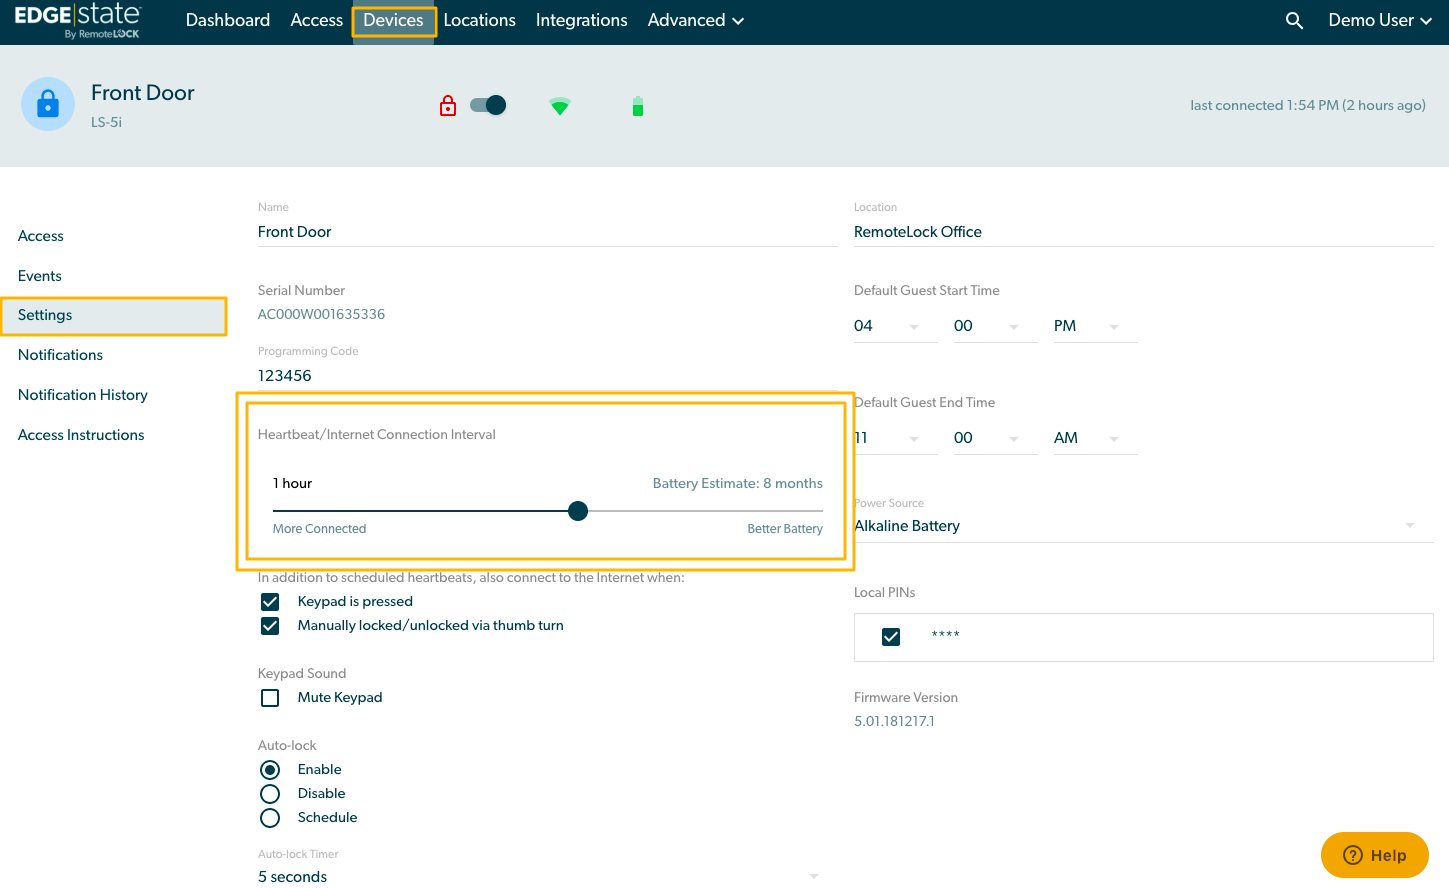Click the heartbeat interval slider handle
The width and height of the screenshot is (1449, 888).
[x=578, y=511]
